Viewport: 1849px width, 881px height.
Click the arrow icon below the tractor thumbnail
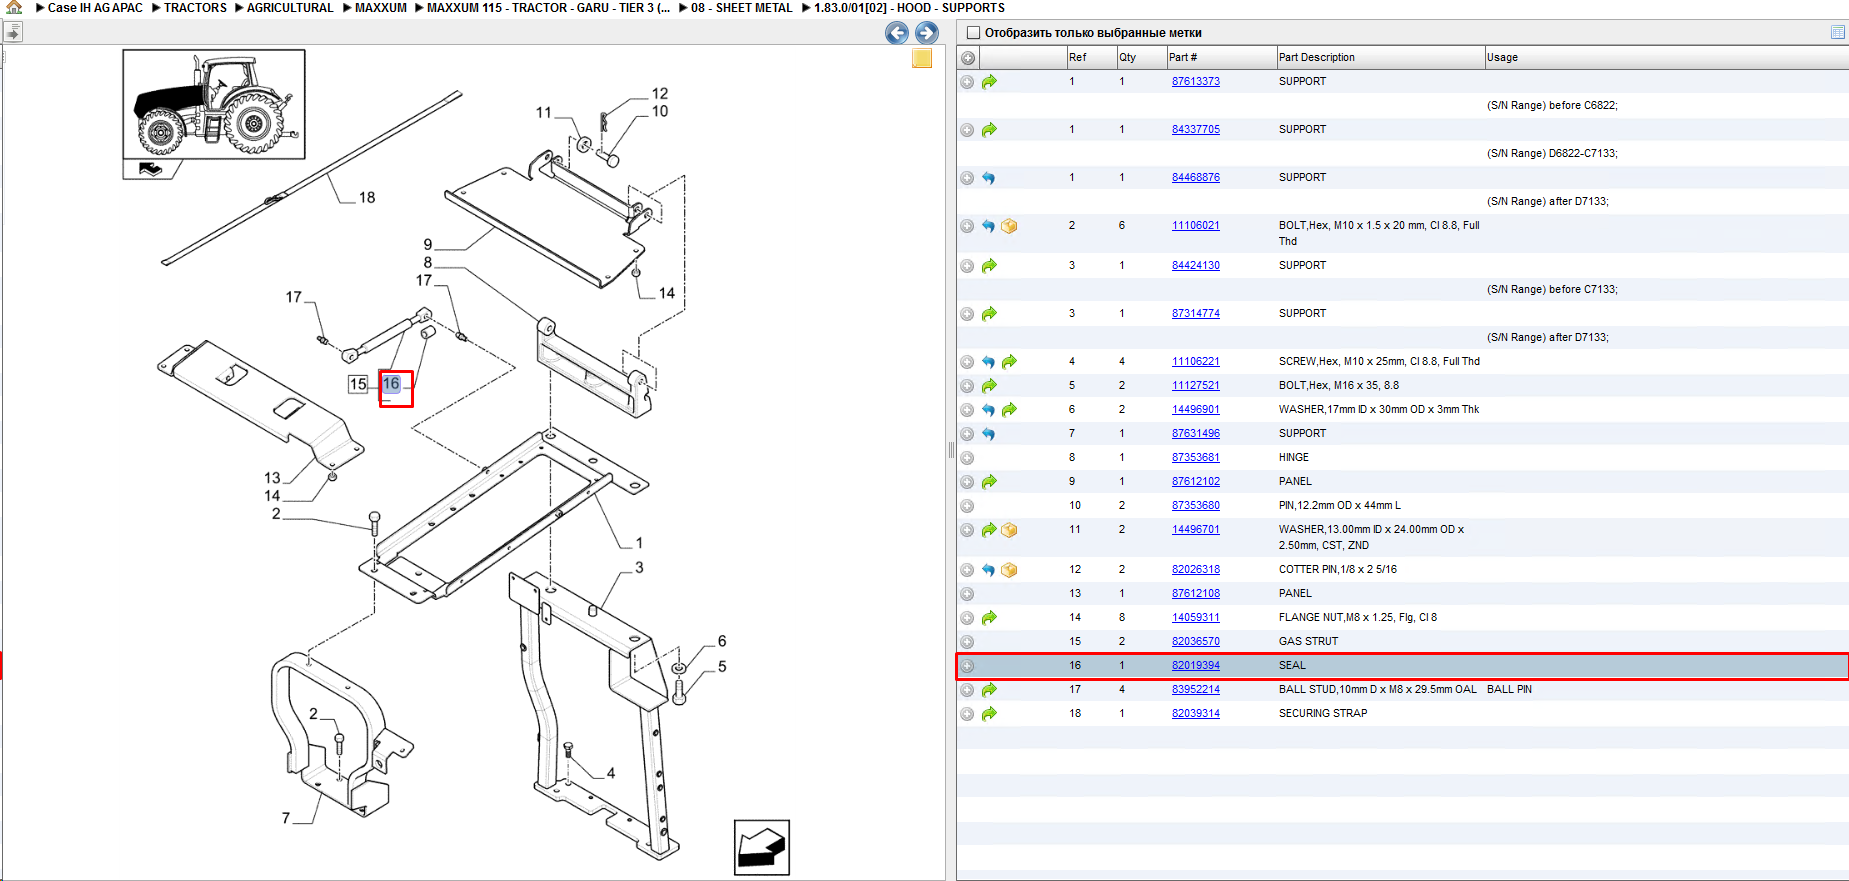(151, 169)
